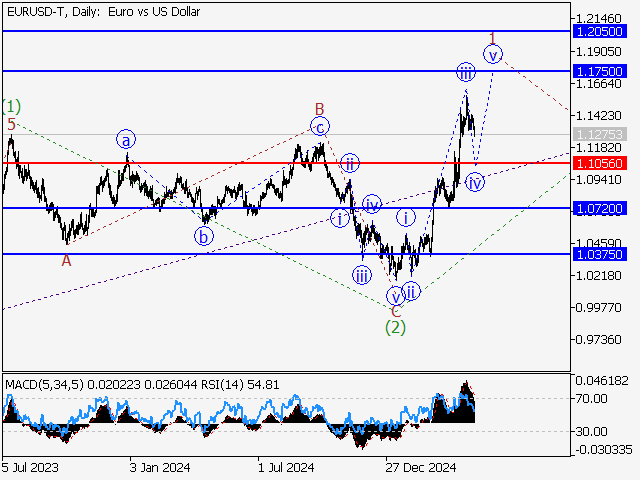Click the red wave 'B' label

pos(319,109)
